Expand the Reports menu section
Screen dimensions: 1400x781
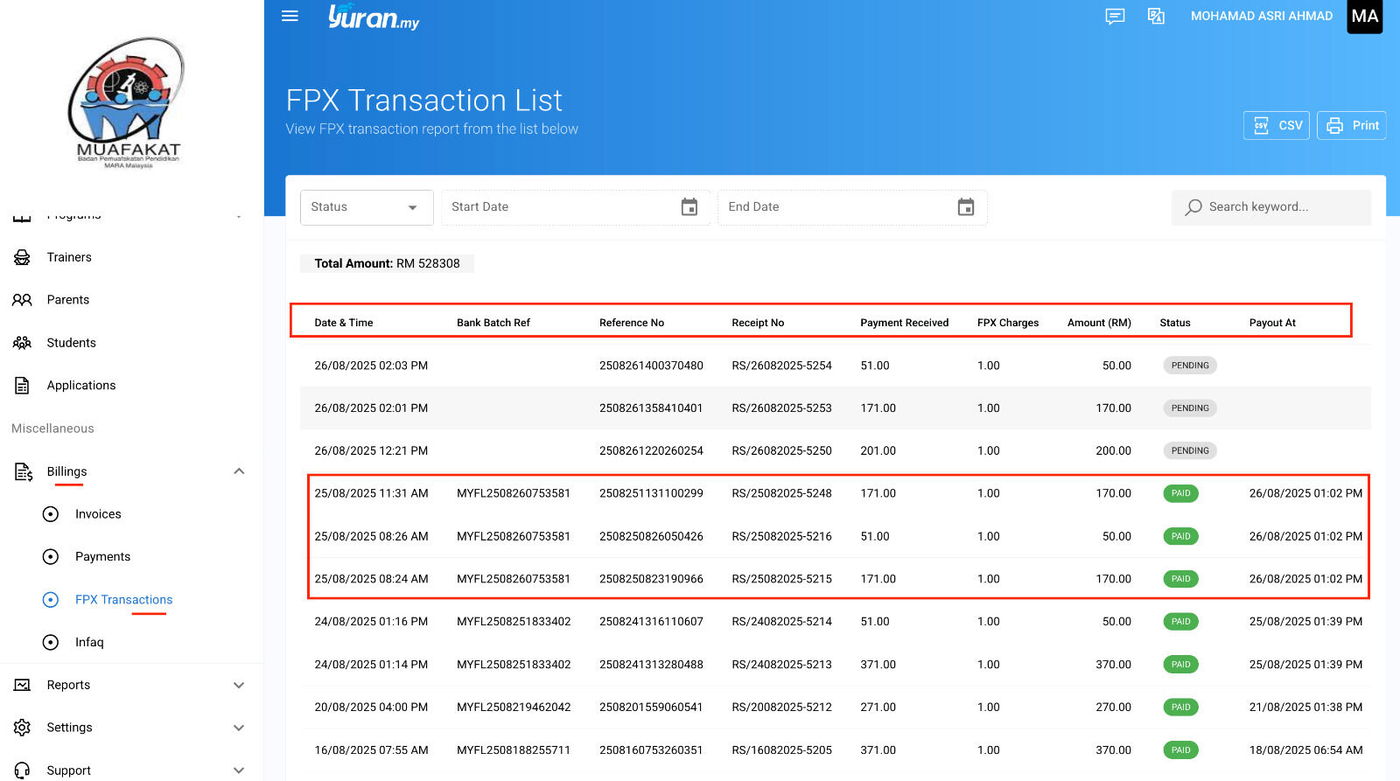pyautogui.click(x=239, y=685)
